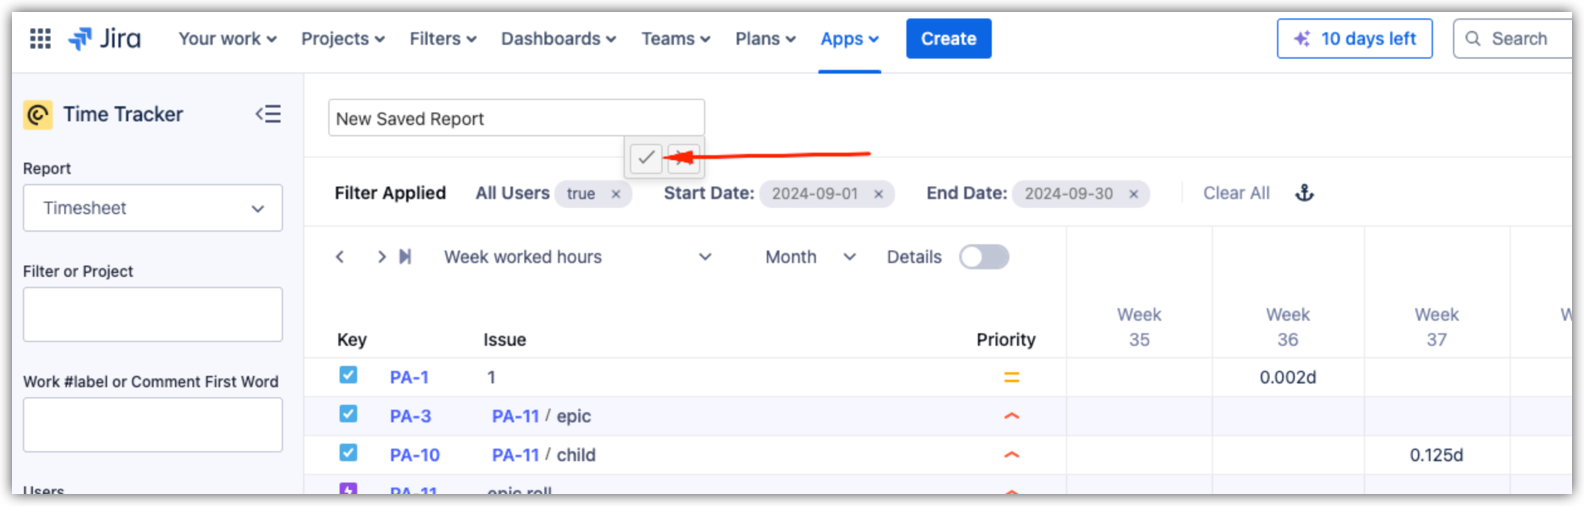
Task: Remove the All Users true filter
Action: [x=616, y=194]
